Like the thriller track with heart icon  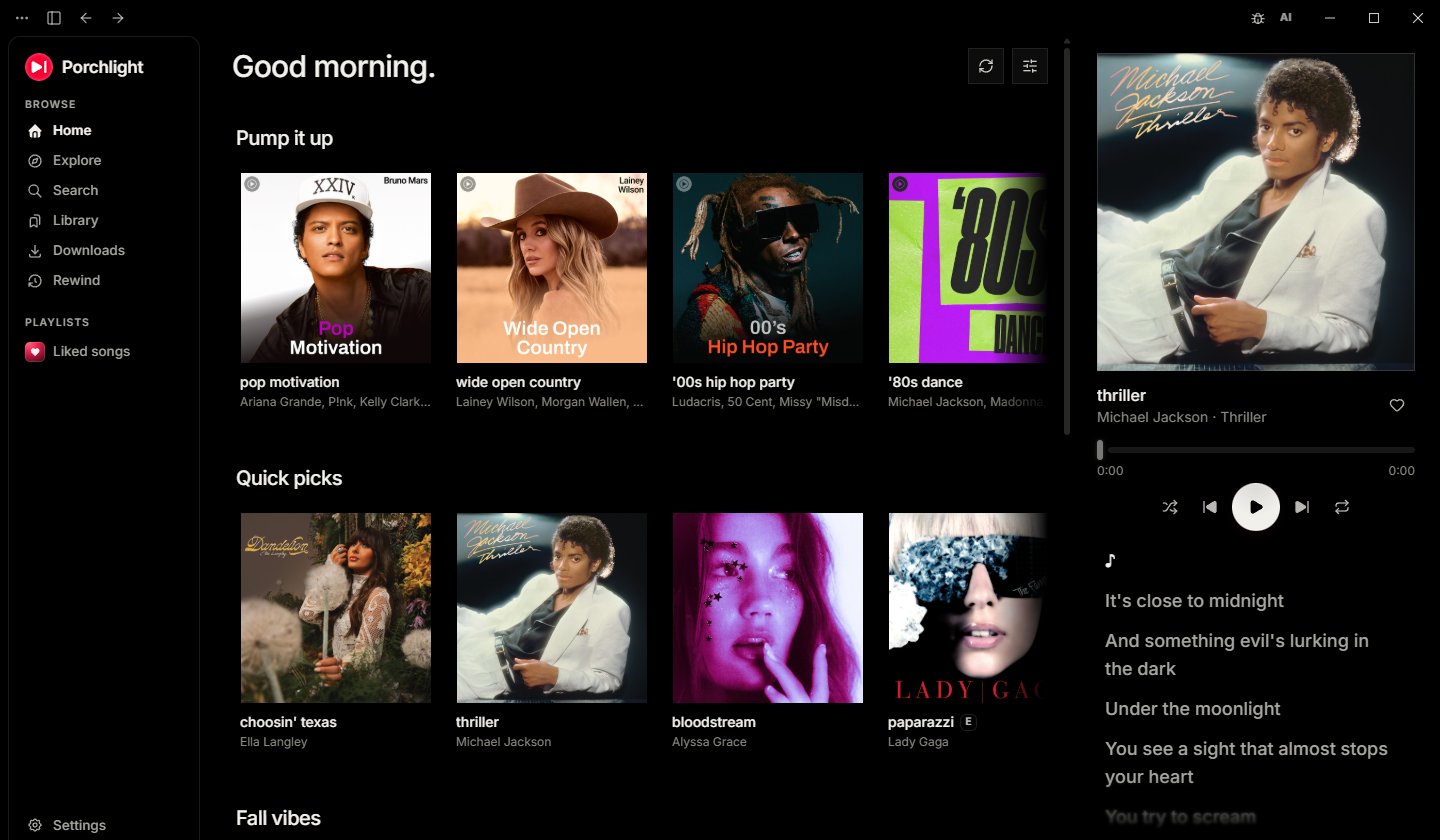(1397, 405)
